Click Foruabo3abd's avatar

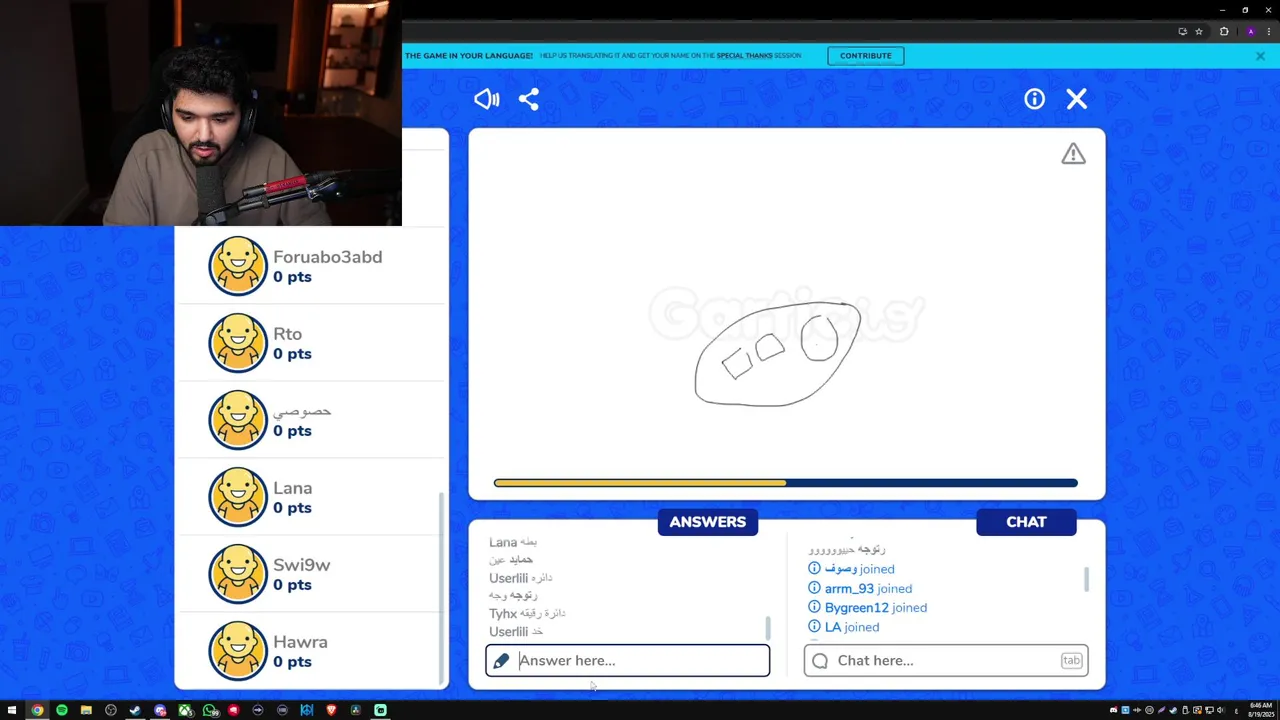coord(238,266)
